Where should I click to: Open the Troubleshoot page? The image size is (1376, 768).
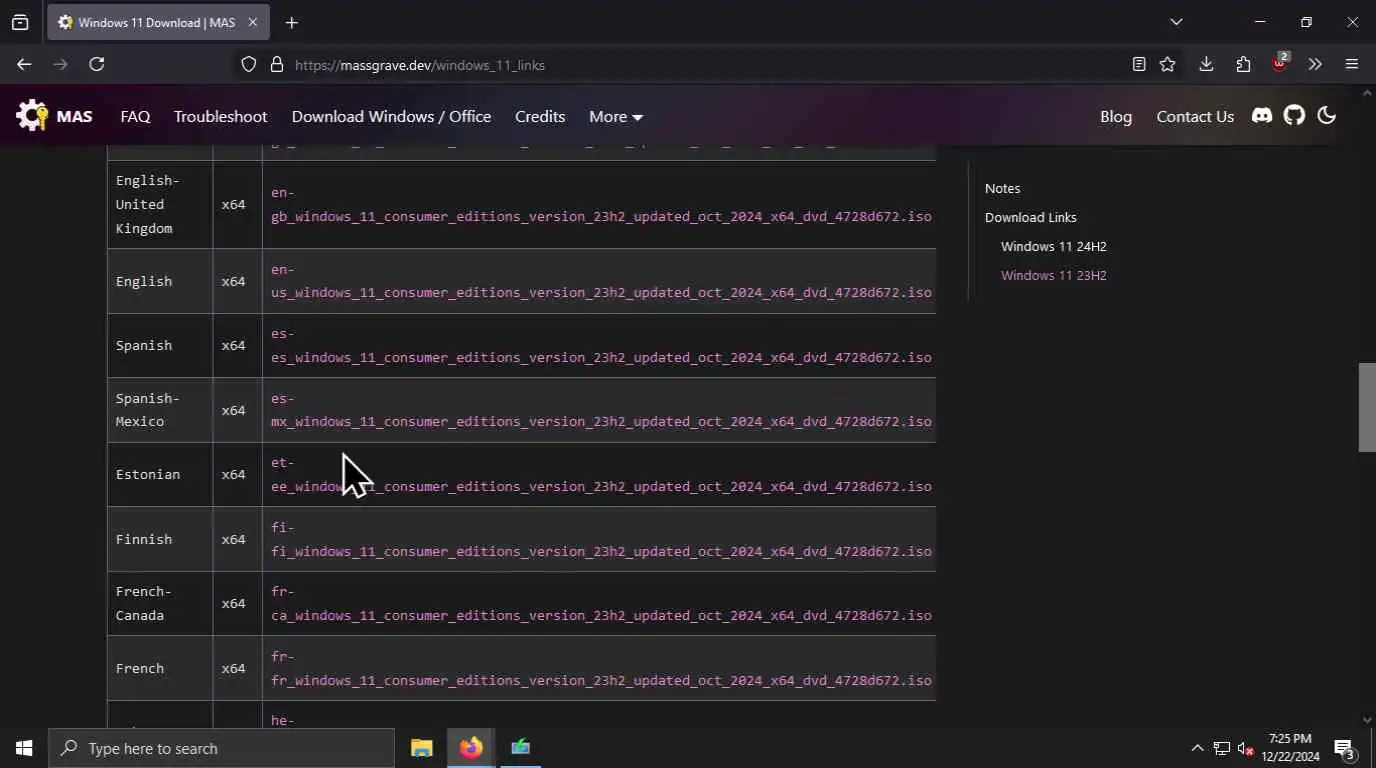click(221, 116)
